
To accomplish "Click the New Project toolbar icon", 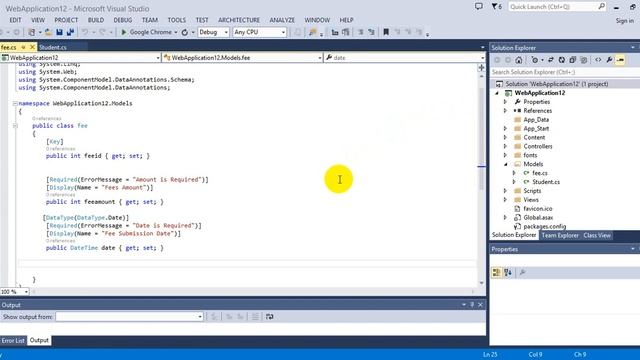I will [31, 32].
